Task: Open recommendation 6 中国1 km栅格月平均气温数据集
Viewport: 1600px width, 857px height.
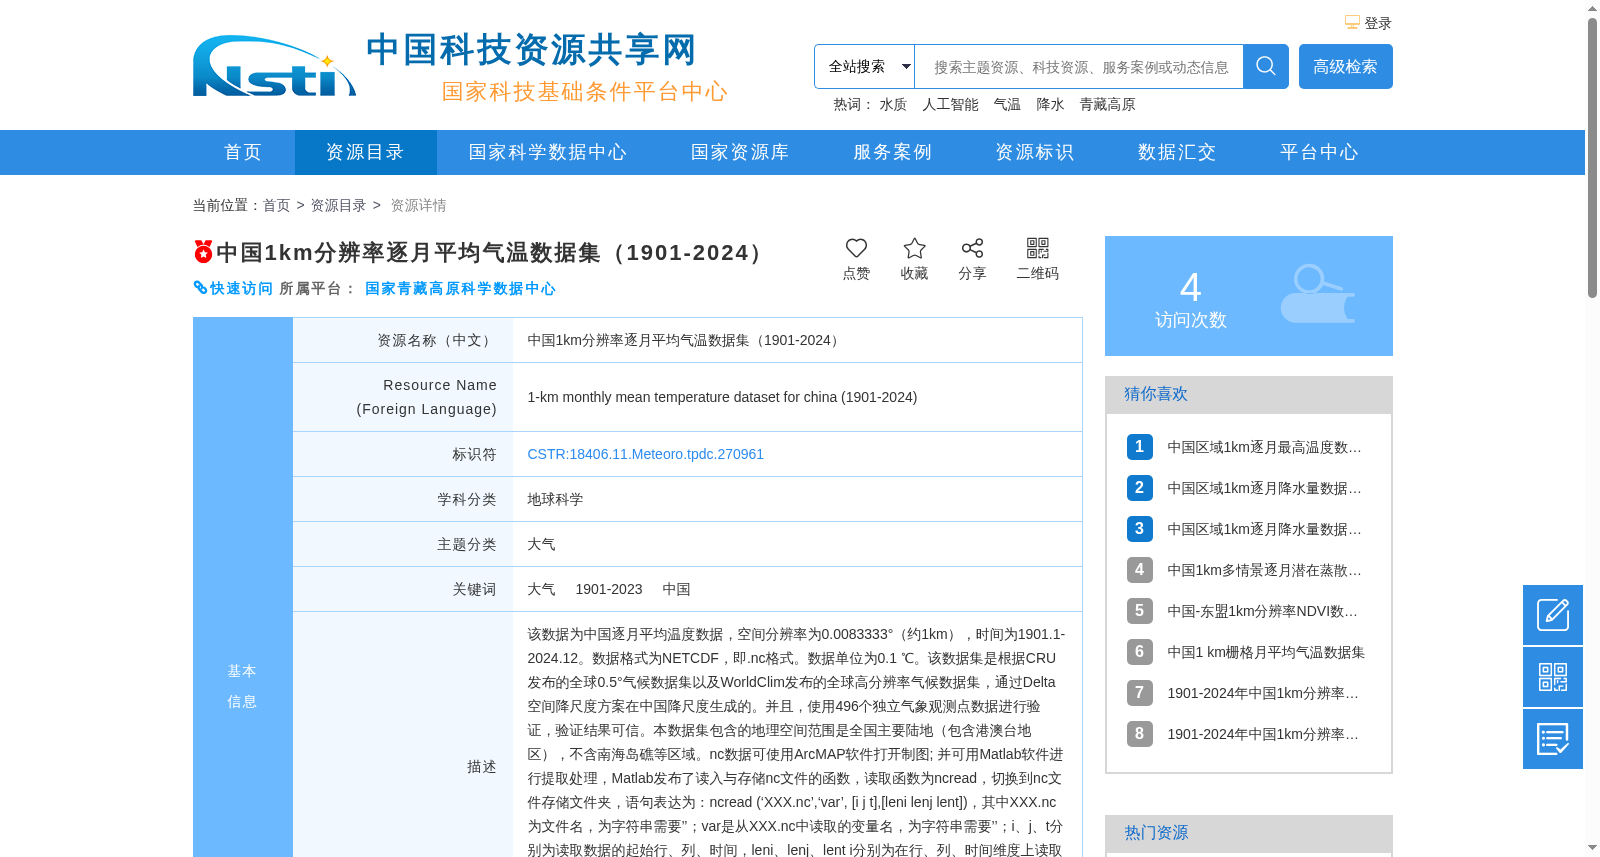Action: tap(1266, 652)
